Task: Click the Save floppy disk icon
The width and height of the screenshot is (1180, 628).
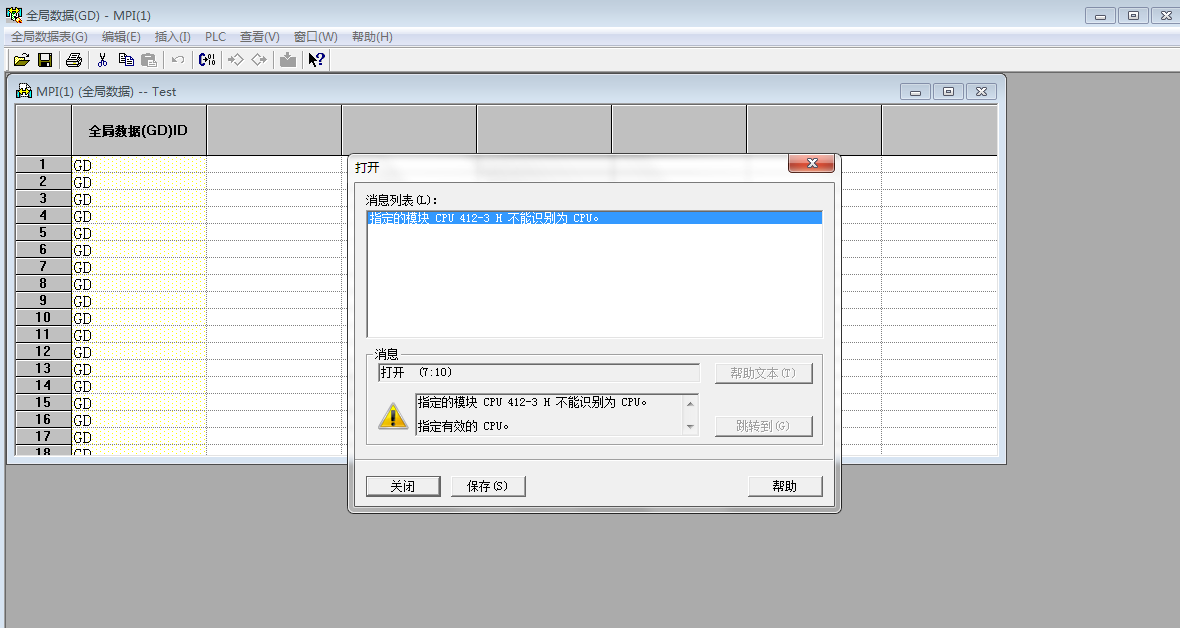Action: 45,59
